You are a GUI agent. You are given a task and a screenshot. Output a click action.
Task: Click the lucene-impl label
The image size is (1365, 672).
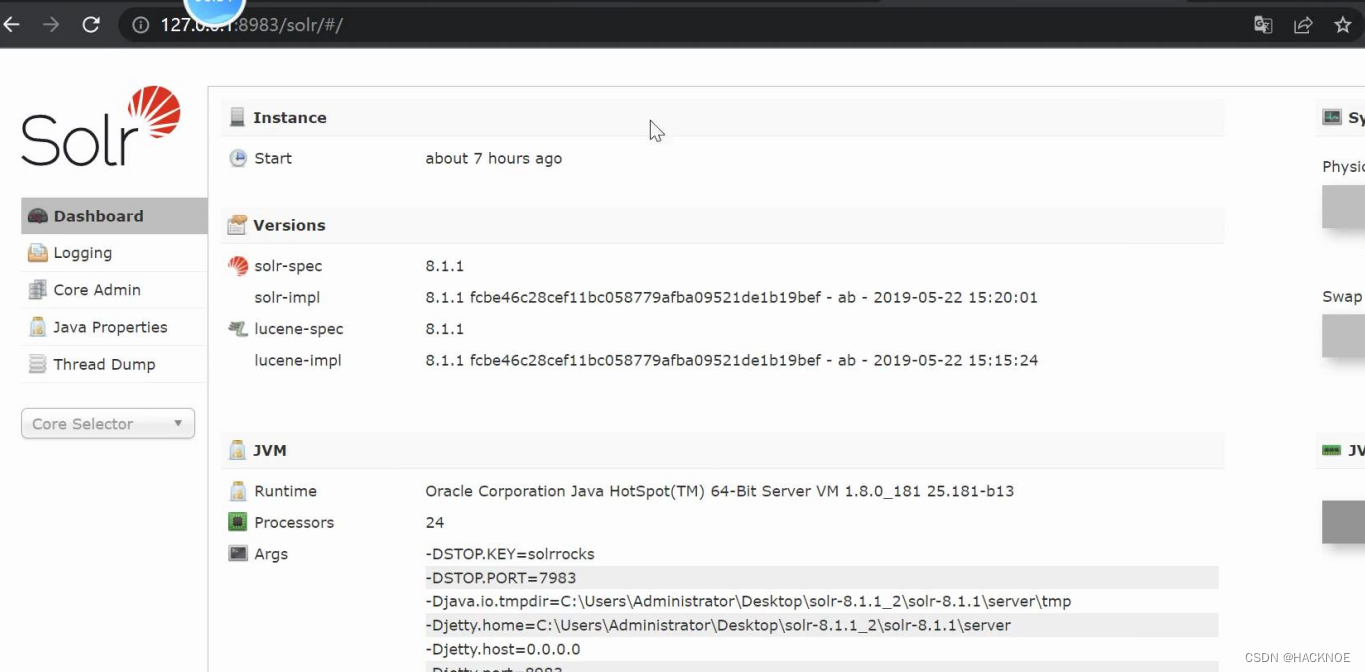[298, 360]
